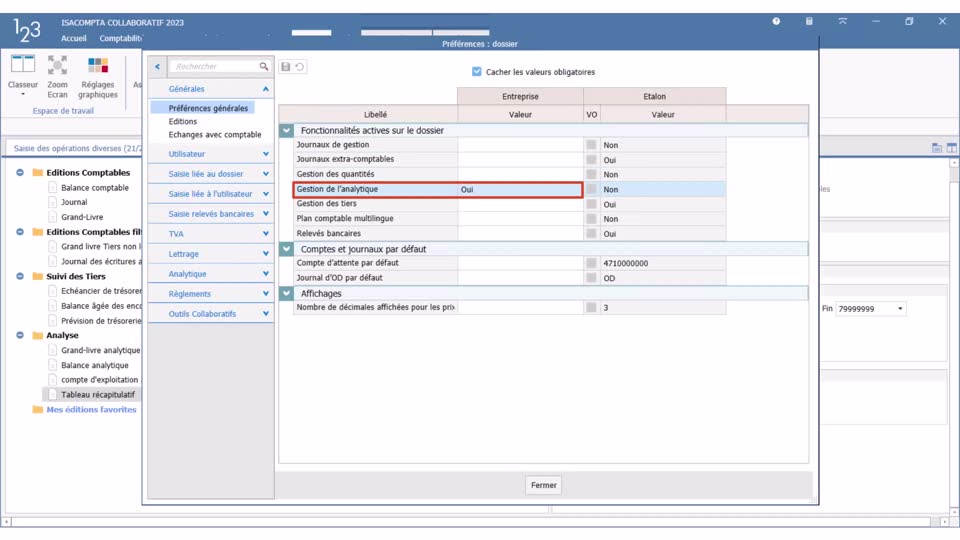
Task: Click the Fermer button
Action: click(544, 485)
